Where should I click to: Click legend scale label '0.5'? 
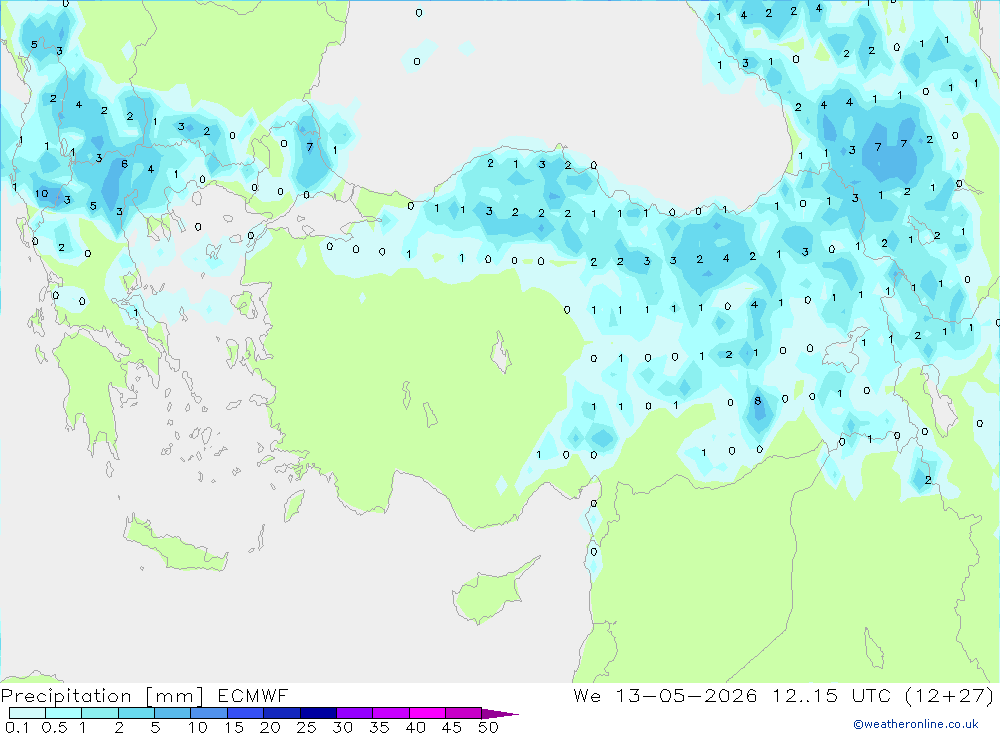[54, 727]
